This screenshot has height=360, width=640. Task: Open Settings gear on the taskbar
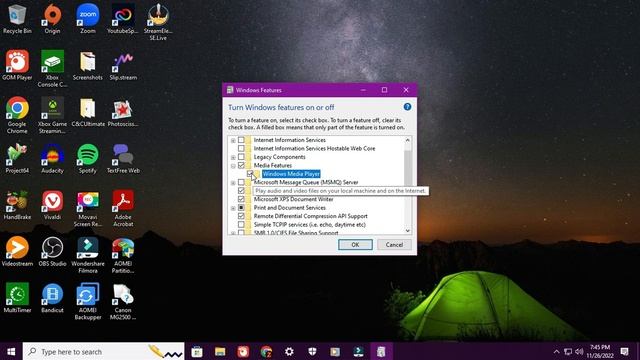[x=289, y=351]
